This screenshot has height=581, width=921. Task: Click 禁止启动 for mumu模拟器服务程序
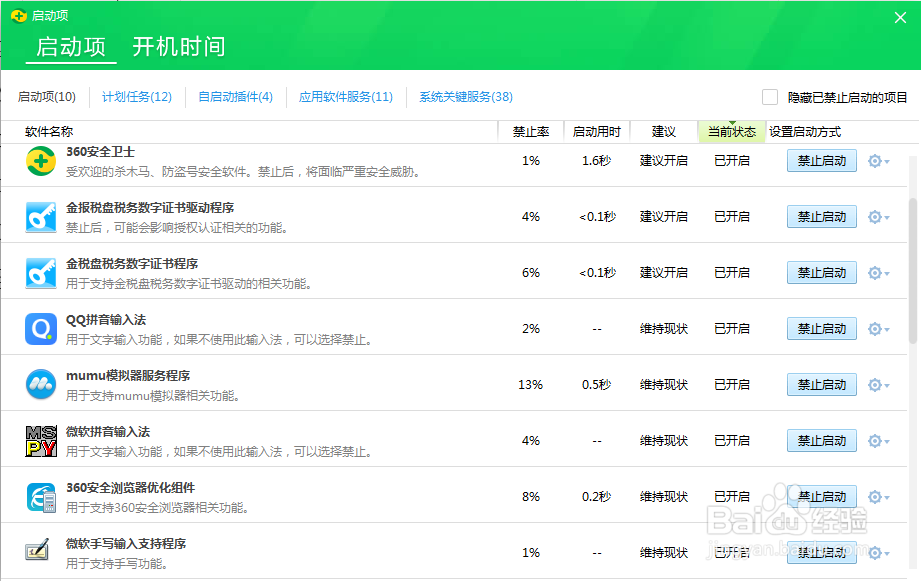[x=822, y=385]
